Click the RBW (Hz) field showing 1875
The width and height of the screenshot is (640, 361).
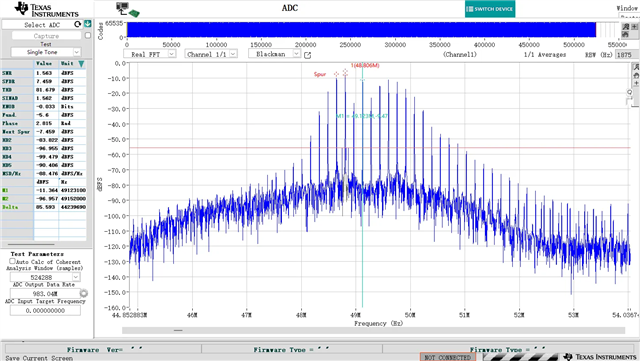click(x=626, y=55)
